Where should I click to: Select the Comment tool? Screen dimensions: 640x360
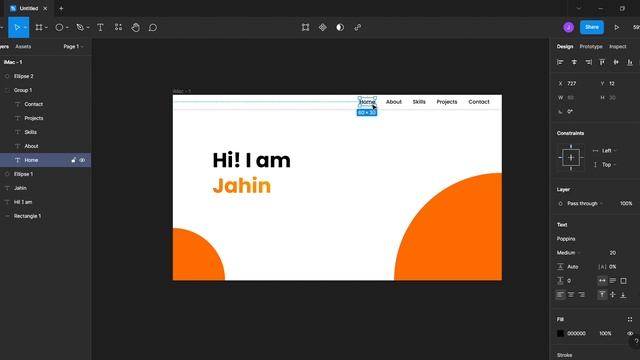pyautogui.click(x=153, y=27)
